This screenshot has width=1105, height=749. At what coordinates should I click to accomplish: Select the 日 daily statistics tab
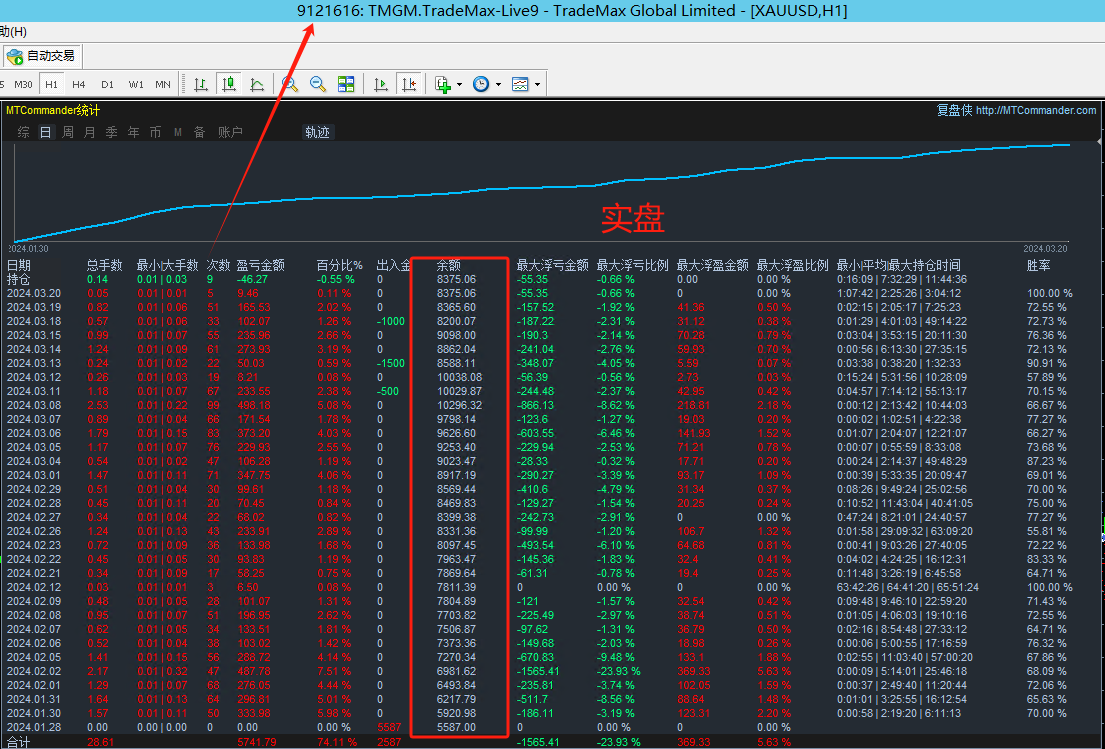pyautogui.click(x=45, y=132)
